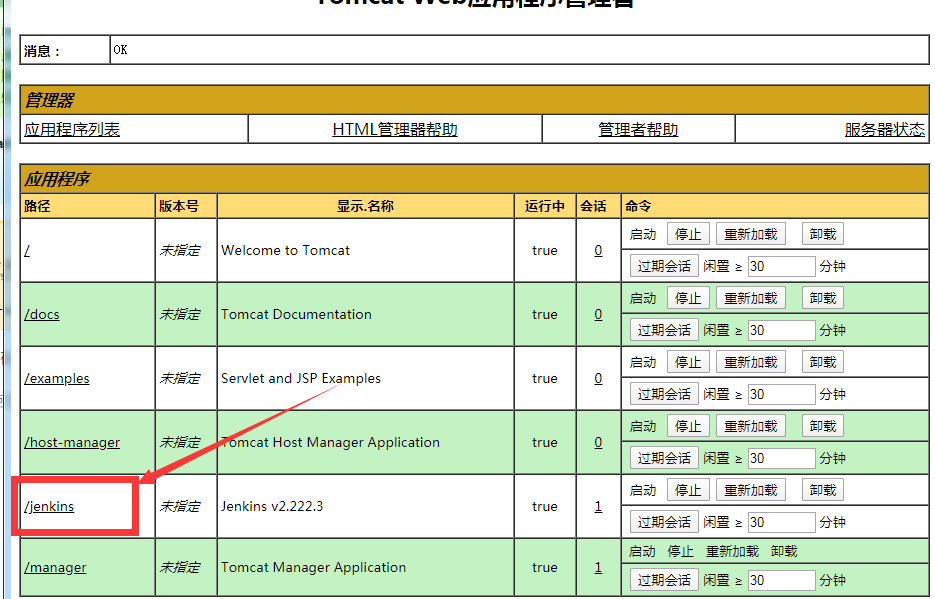This screenshot has width=935, height=599.
Task: Undeploy the /jenkins application
Action: click(x=823, y=490)
